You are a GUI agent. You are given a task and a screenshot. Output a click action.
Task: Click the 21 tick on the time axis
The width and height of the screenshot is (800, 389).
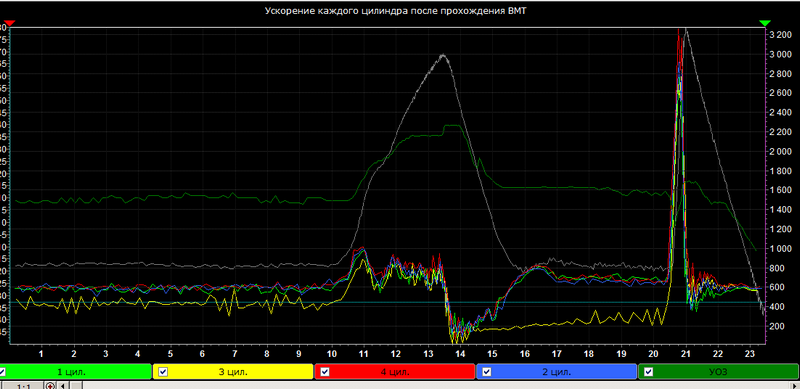(x=686, y=353)
